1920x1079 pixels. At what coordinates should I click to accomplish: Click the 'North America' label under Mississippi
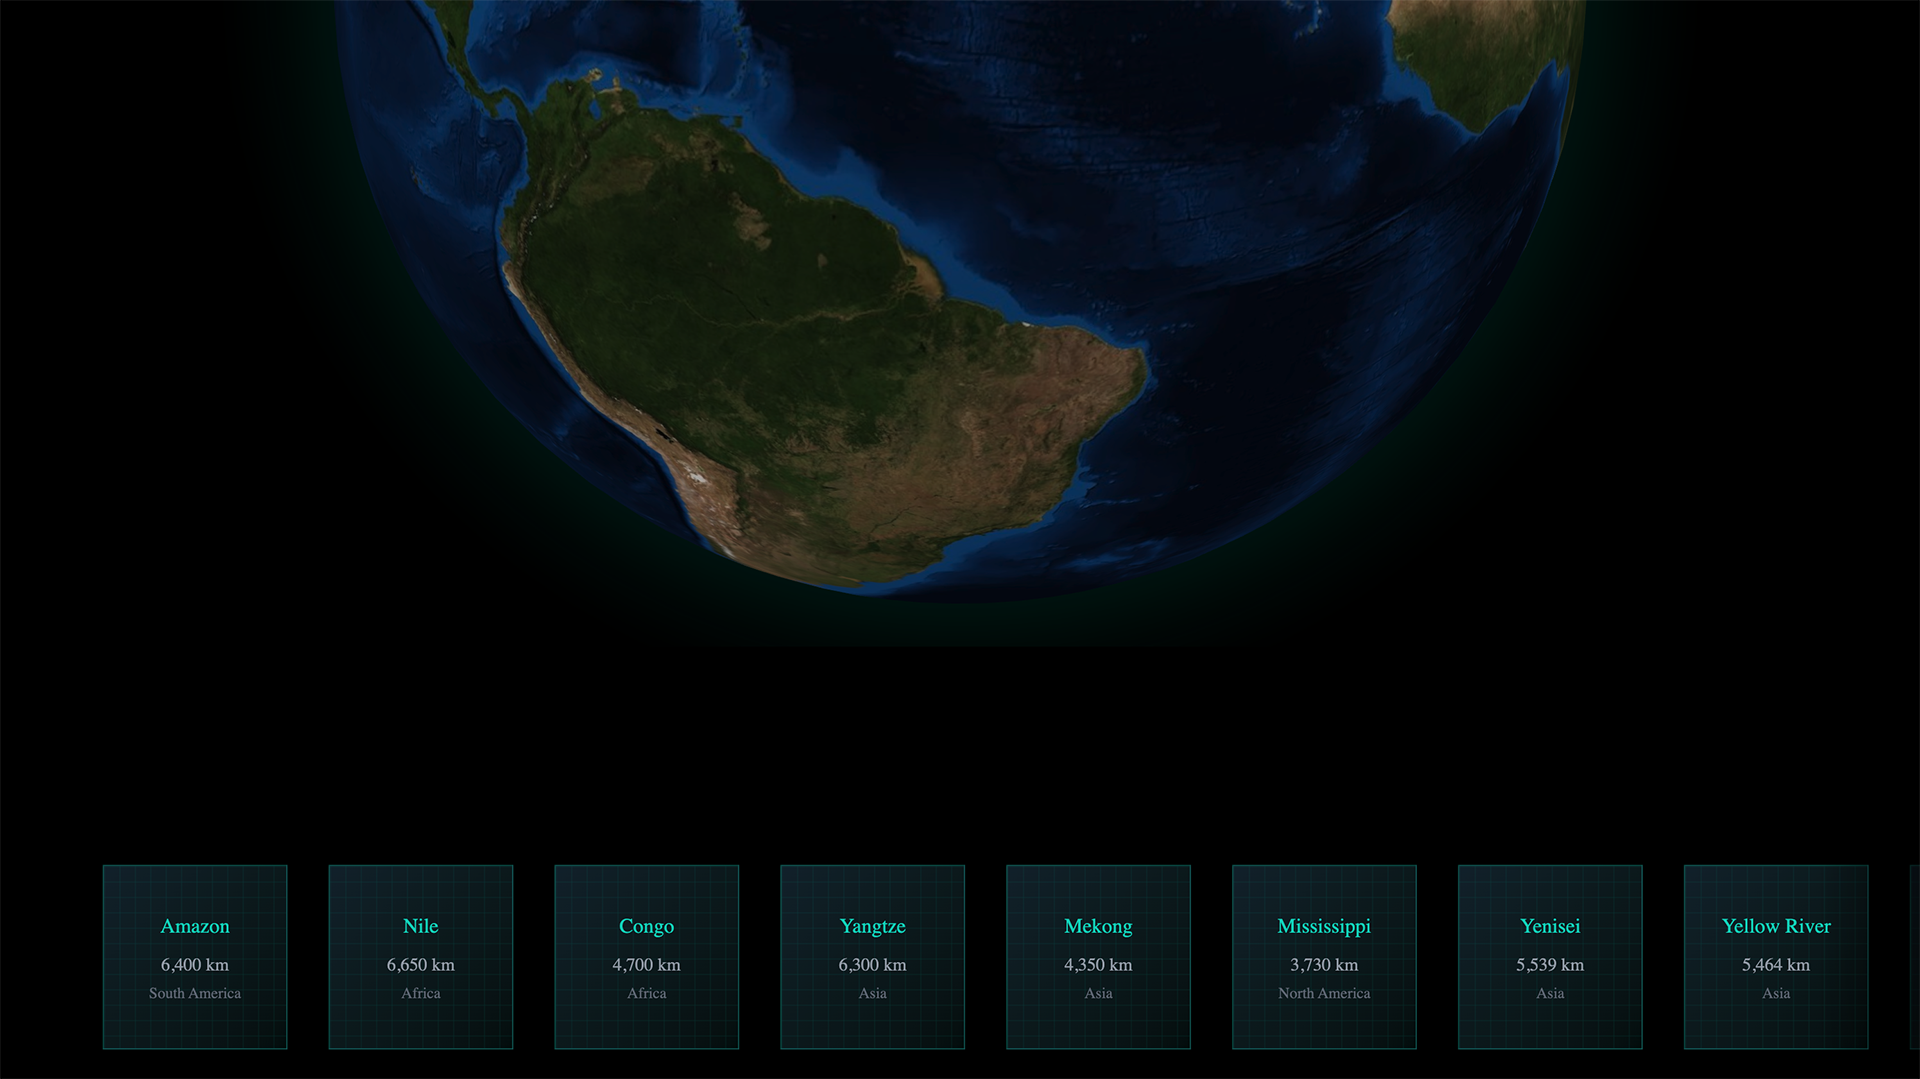pos(1324,993)
